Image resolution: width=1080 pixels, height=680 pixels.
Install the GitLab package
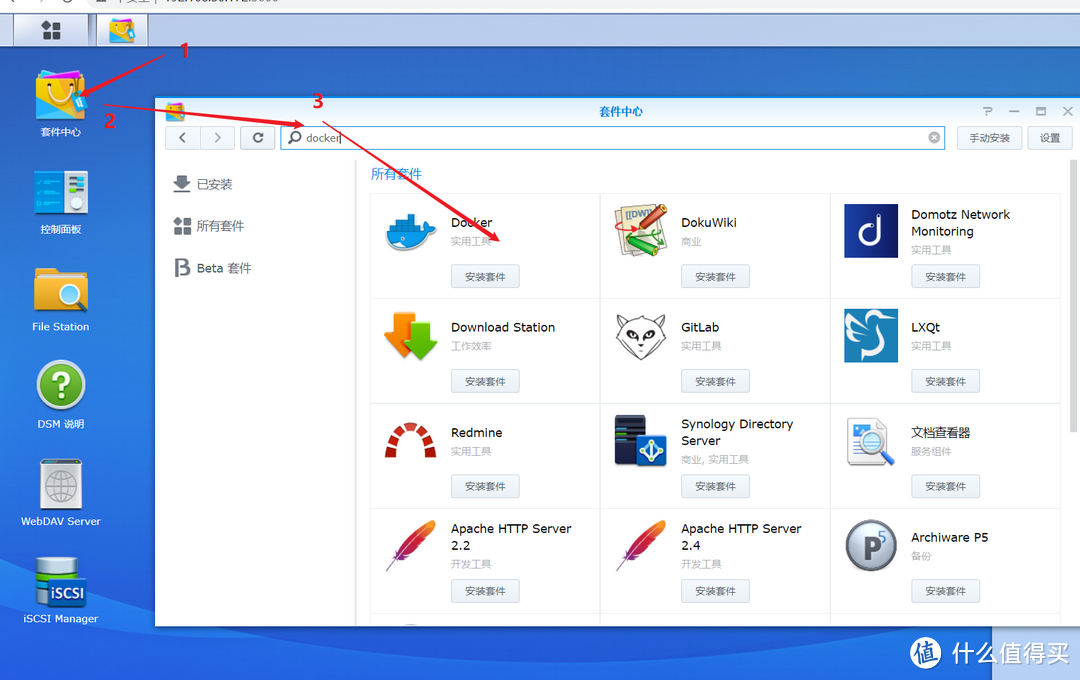tap(715, 382)
